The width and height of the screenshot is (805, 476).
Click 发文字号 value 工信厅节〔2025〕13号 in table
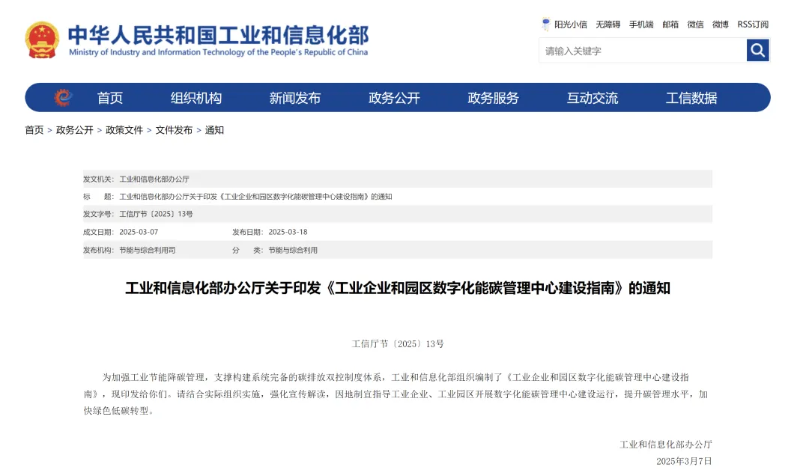pos(156,214)
